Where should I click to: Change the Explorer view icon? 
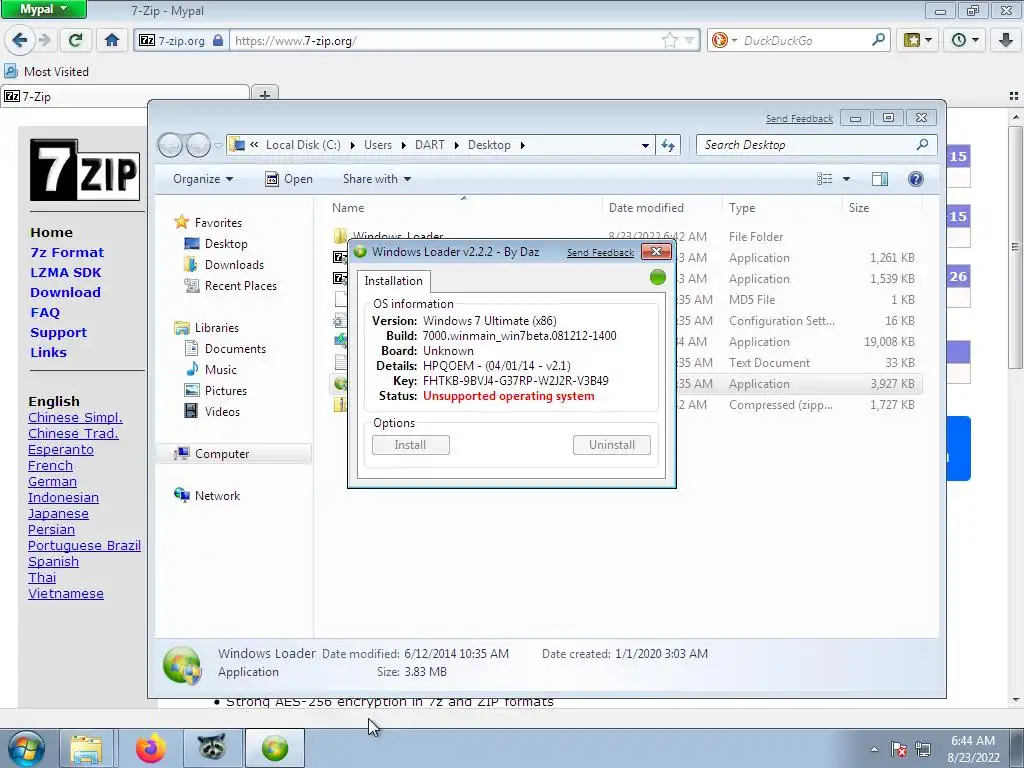coord(825,179)
